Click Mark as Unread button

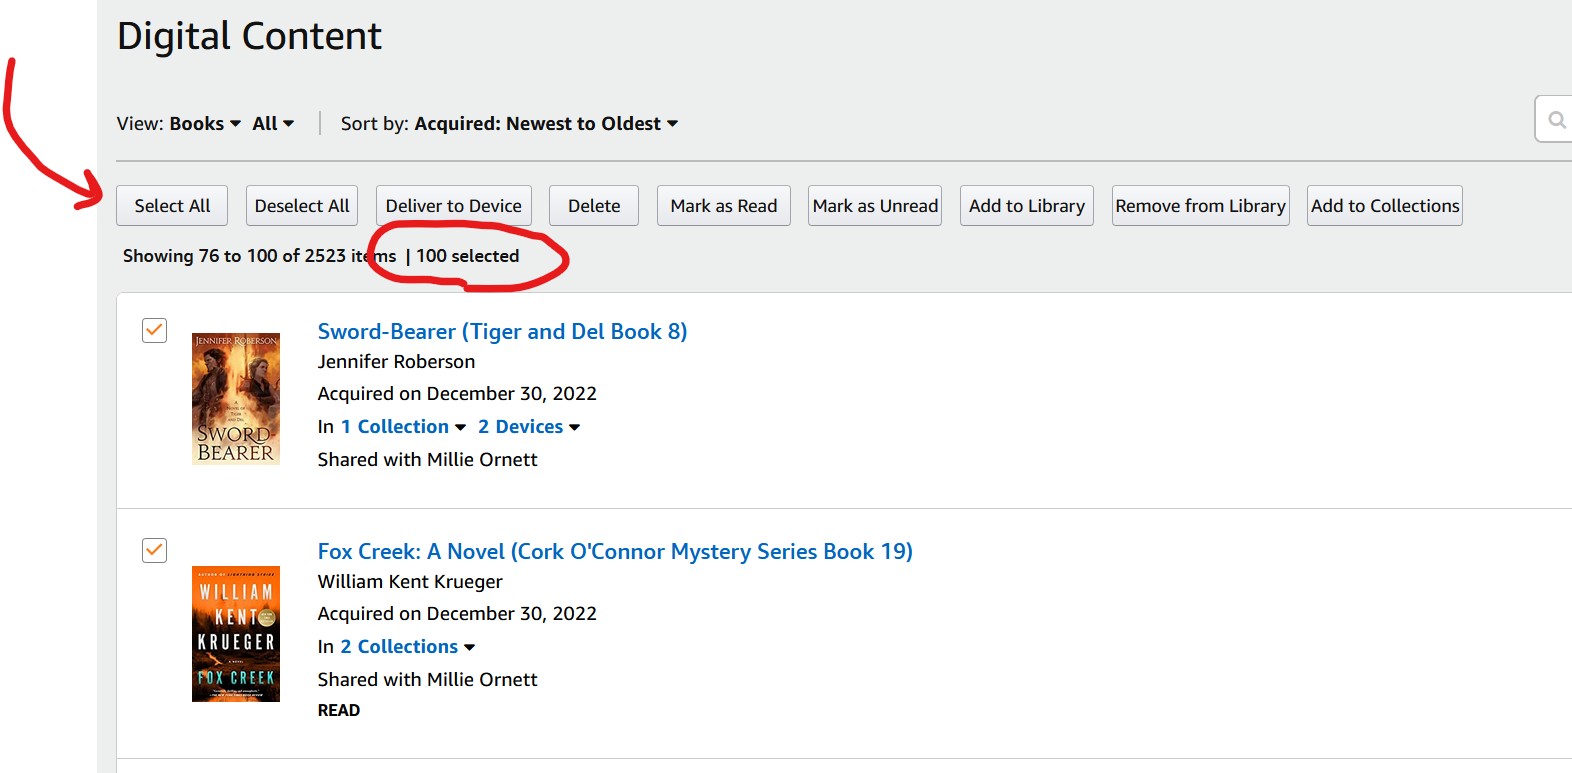(875, 205)
